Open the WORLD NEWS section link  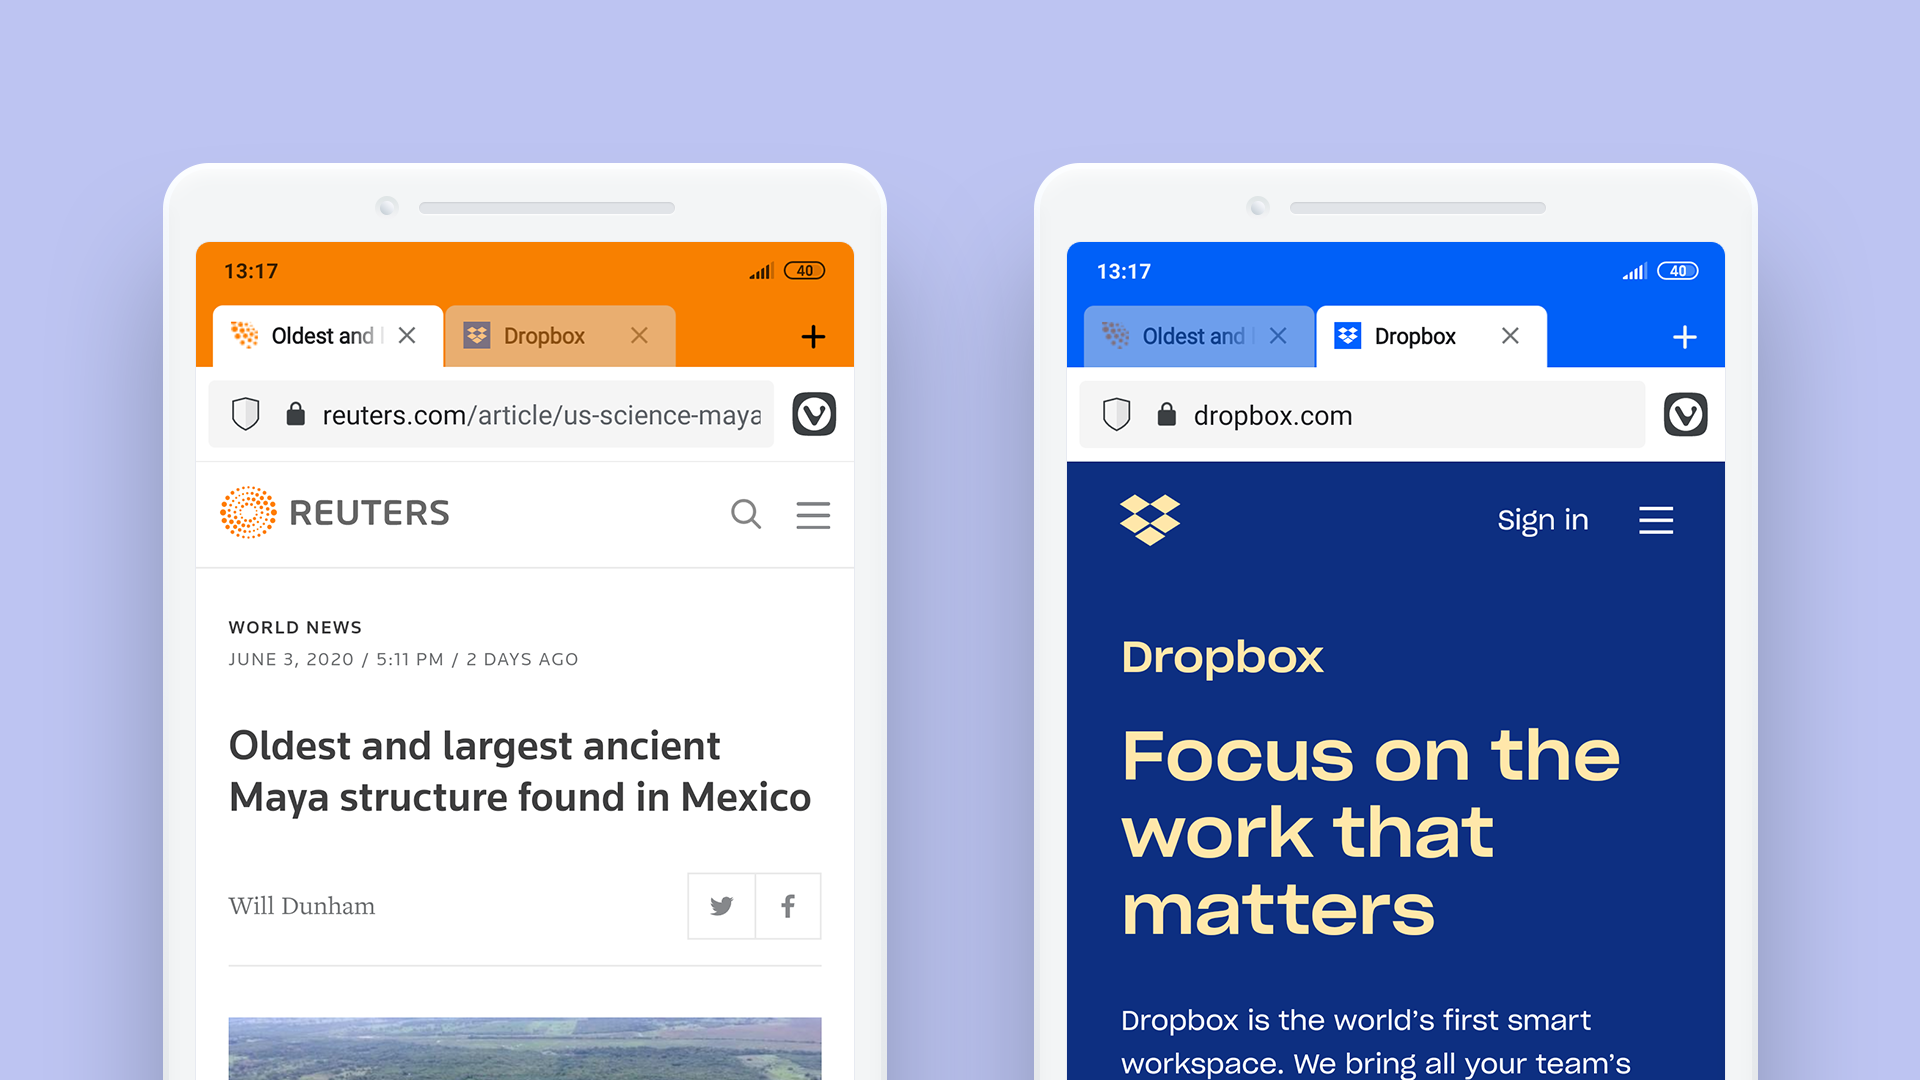point(295,627)
